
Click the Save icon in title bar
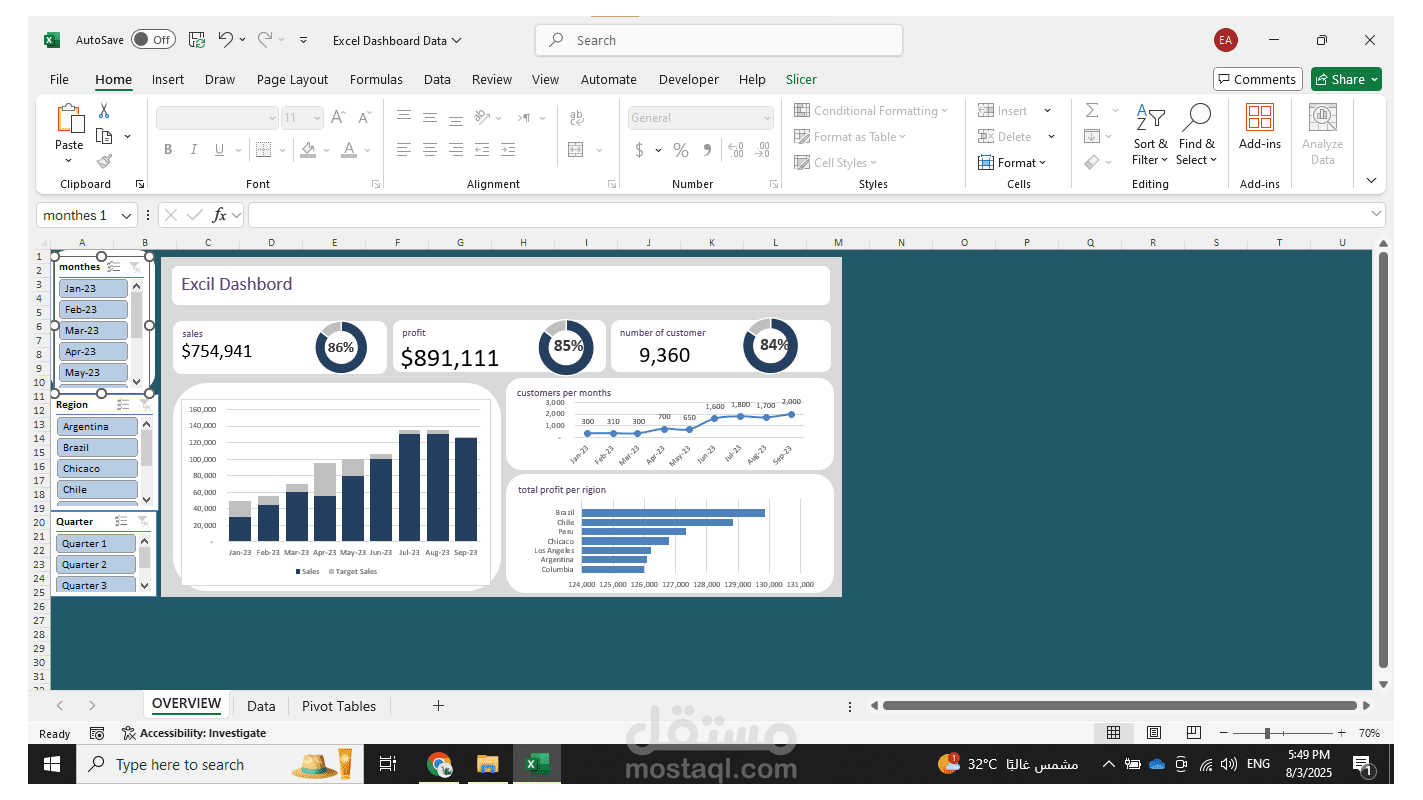coord(197,40)
